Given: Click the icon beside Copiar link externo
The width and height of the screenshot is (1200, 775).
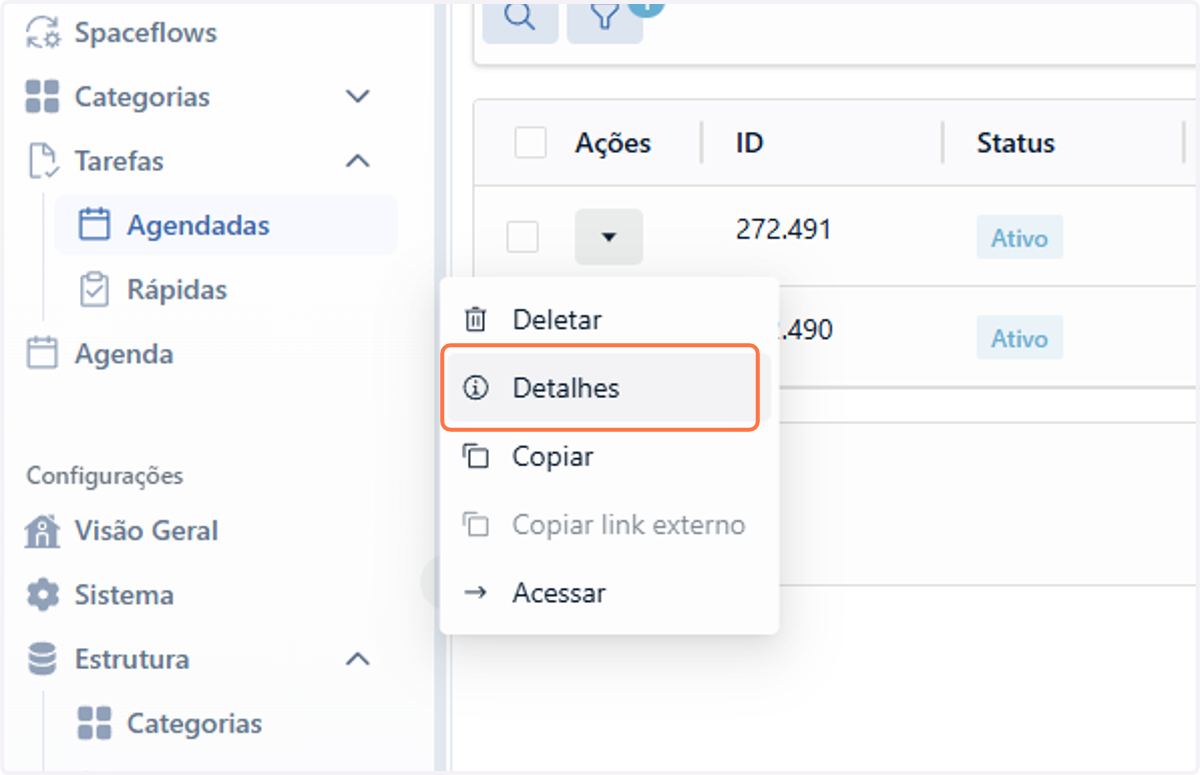Looking at the screenshot, I should click(x=476, y=525).
